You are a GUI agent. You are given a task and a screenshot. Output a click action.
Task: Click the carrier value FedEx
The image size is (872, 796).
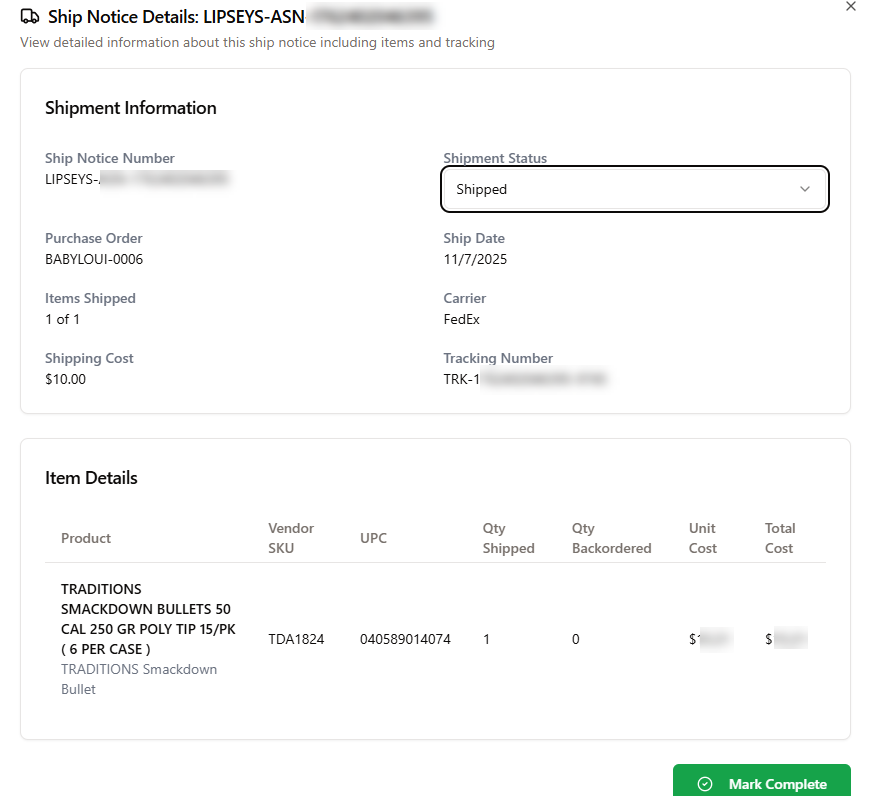(462, 319)
